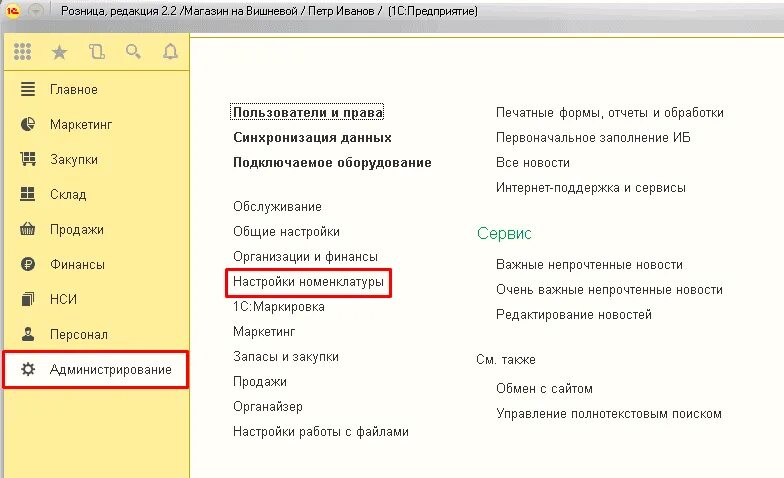Open Favorites star icon
Viewport: 784px width, 478px height.
click(60, 52)
